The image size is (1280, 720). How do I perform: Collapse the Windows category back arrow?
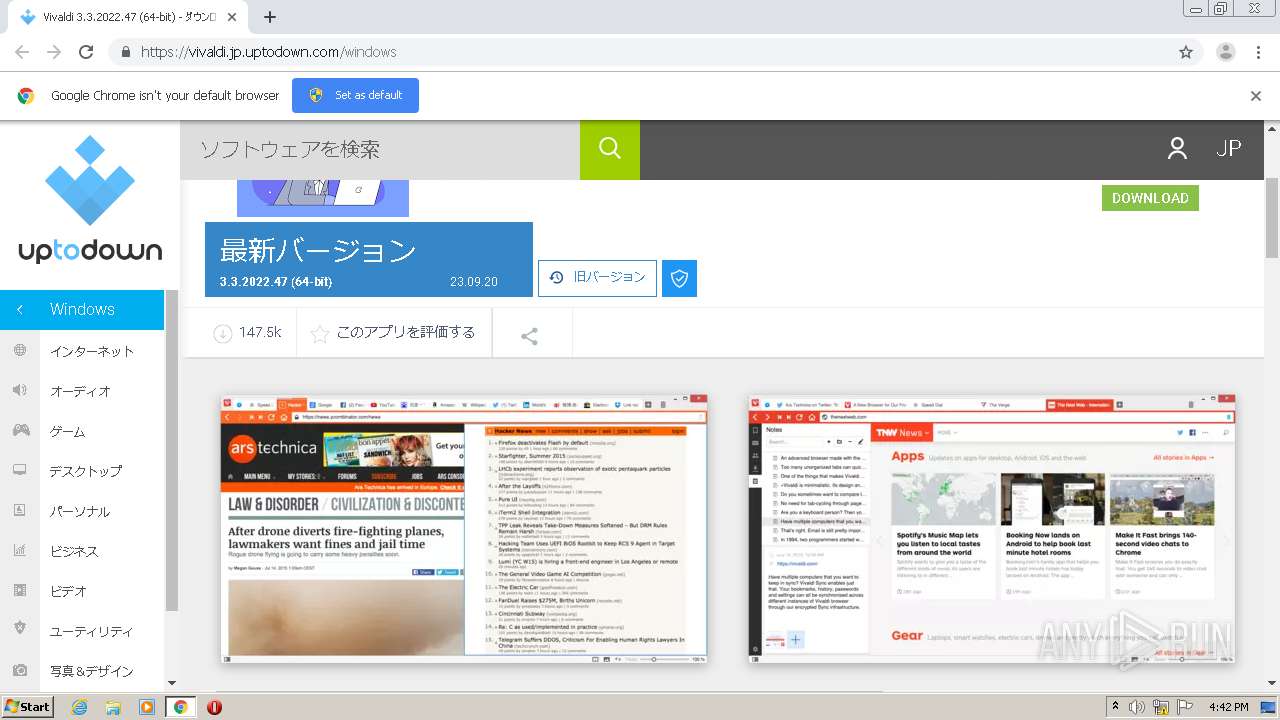[x=19, y=310]
